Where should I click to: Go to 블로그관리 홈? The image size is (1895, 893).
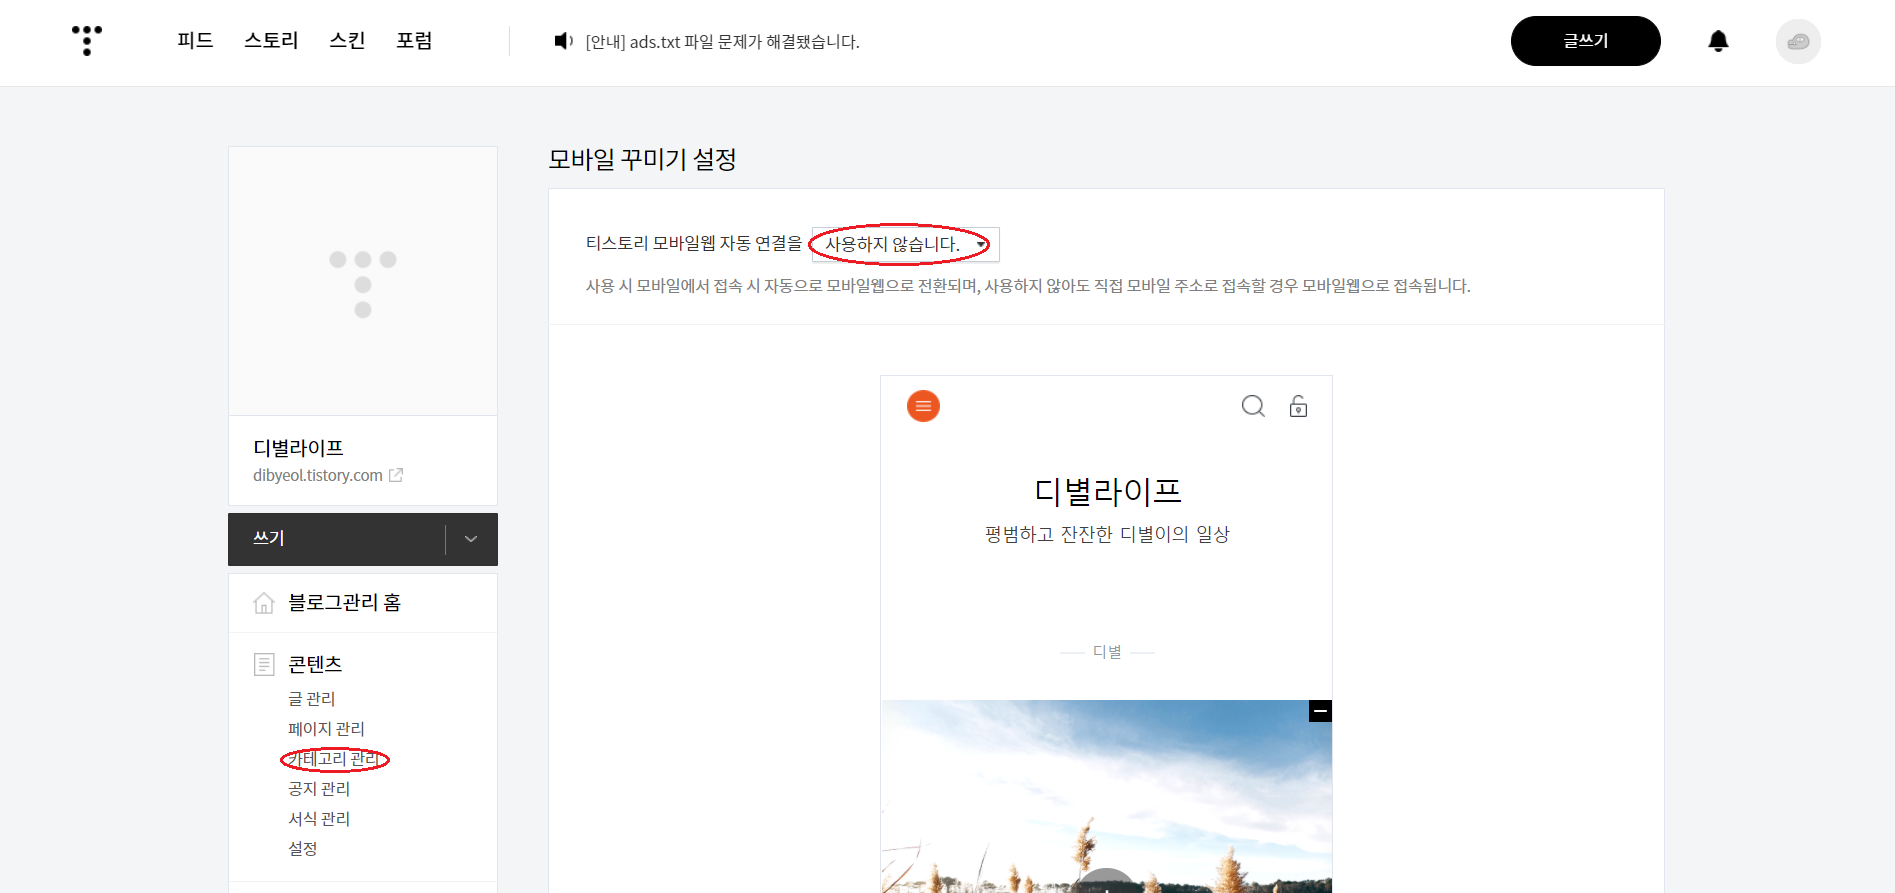pos(344,603)
